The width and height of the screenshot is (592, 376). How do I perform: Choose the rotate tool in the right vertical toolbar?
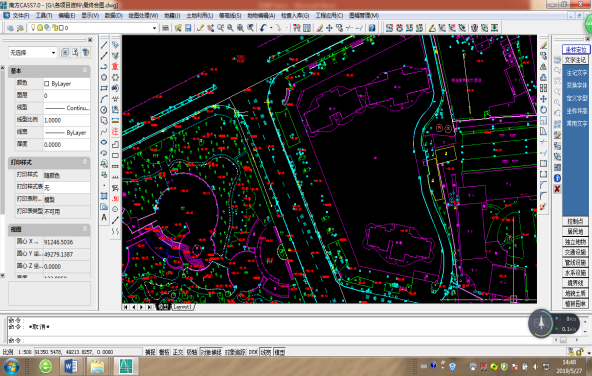(543, 110)
